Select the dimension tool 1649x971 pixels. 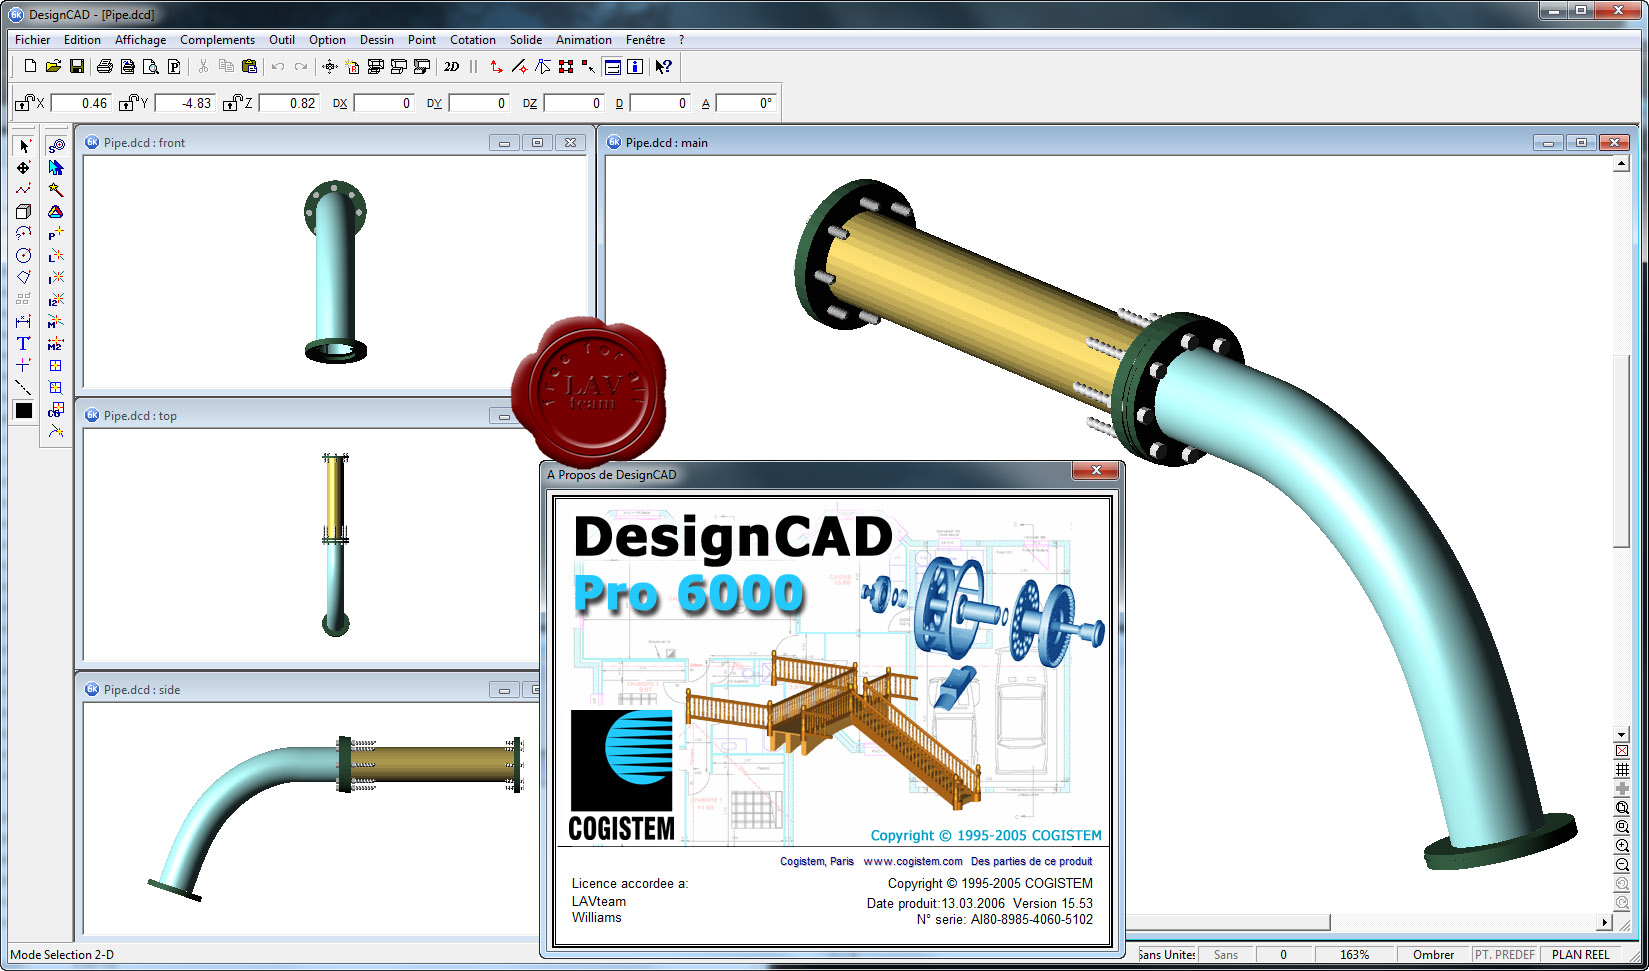coord(24,322)
